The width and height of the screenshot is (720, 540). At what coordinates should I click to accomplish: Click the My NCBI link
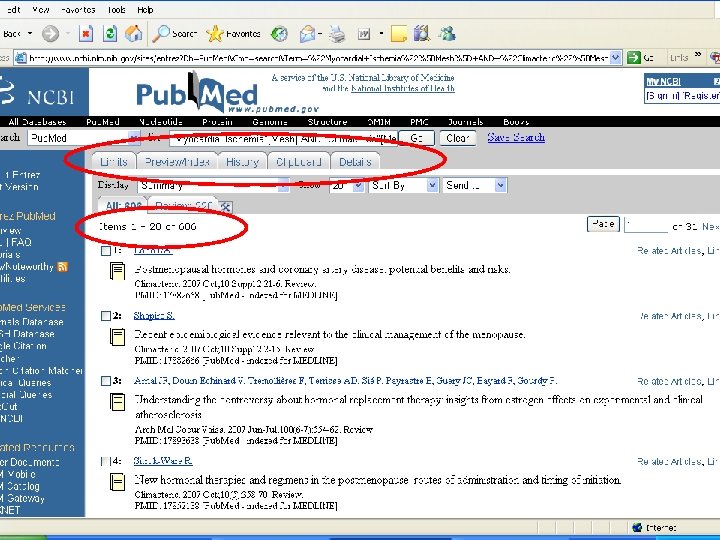pos(664,82)
